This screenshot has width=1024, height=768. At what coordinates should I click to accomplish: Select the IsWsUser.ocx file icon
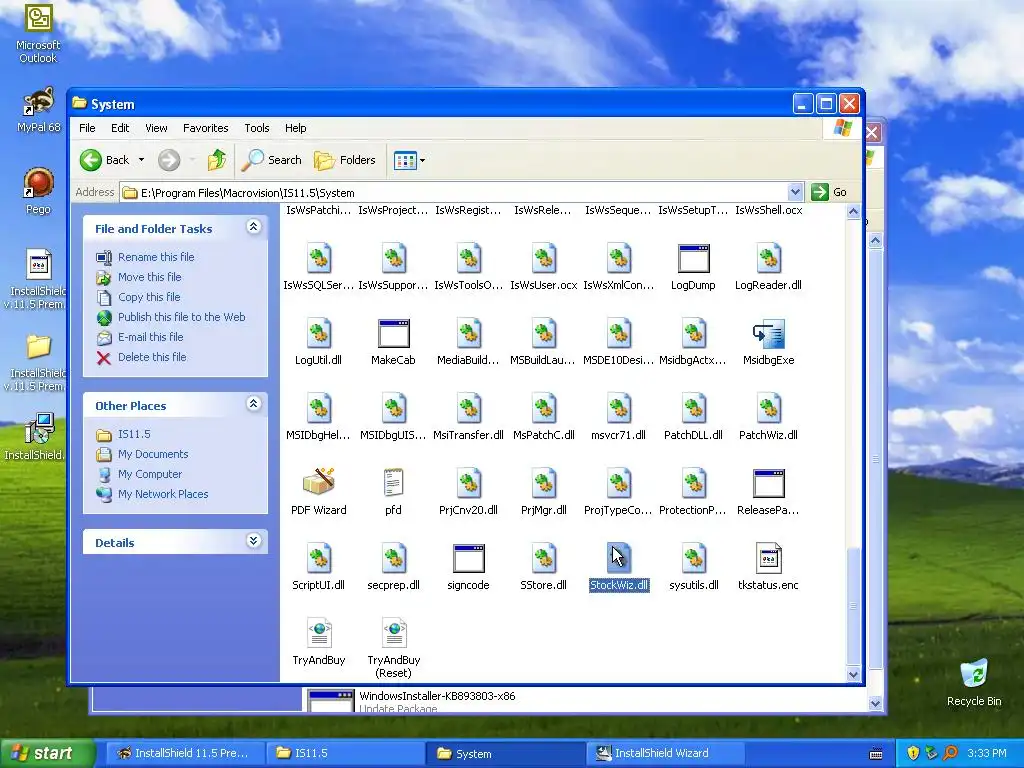coord(543,259)
